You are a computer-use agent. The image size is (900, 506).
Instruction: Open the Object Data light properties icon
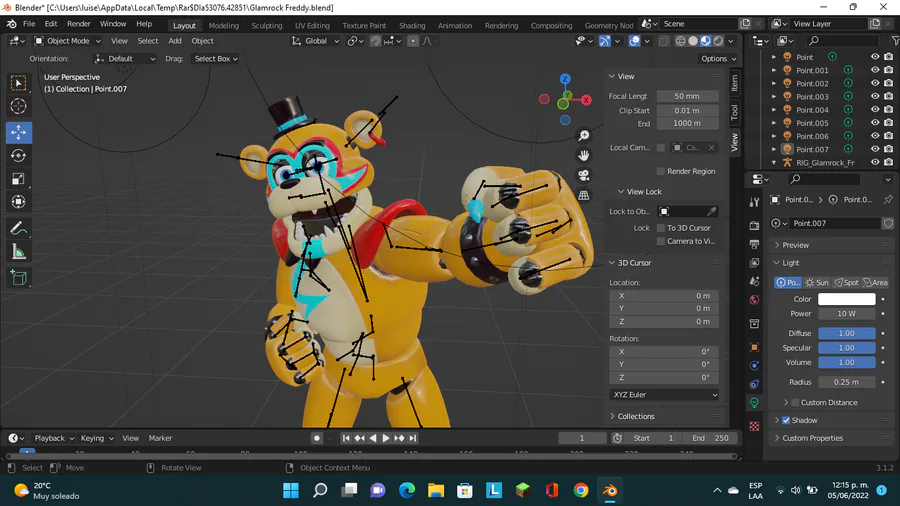[754, 403]
